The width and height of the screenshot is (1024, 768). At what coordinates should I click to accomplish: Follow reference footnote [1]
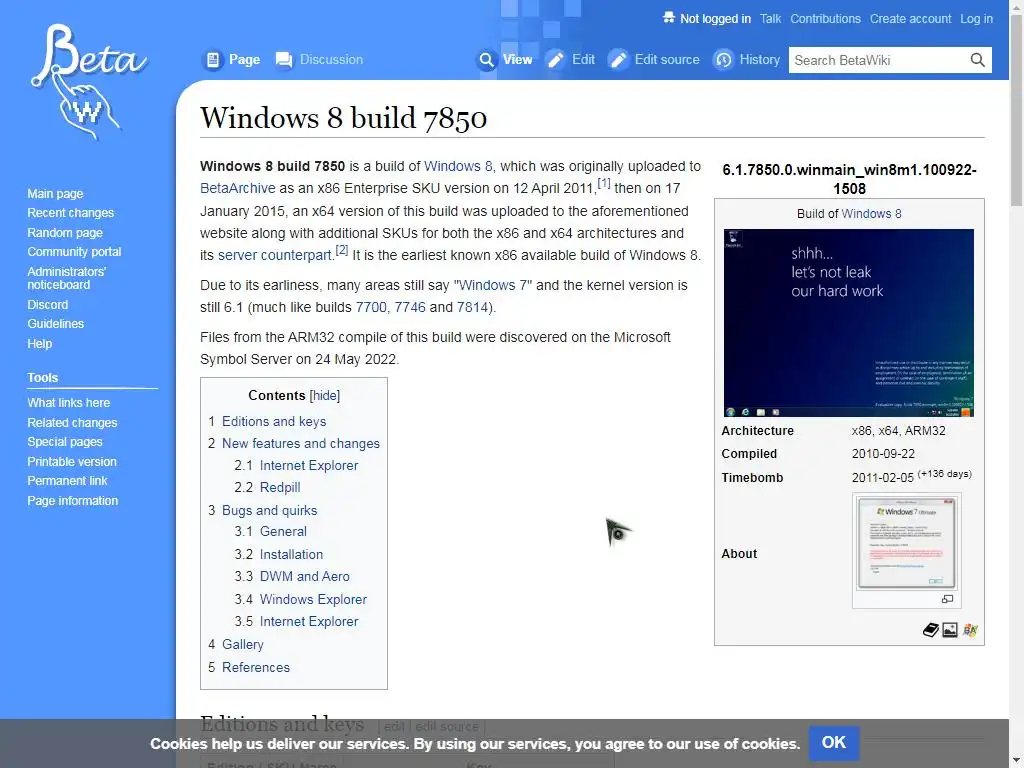(x=603, y=183)
